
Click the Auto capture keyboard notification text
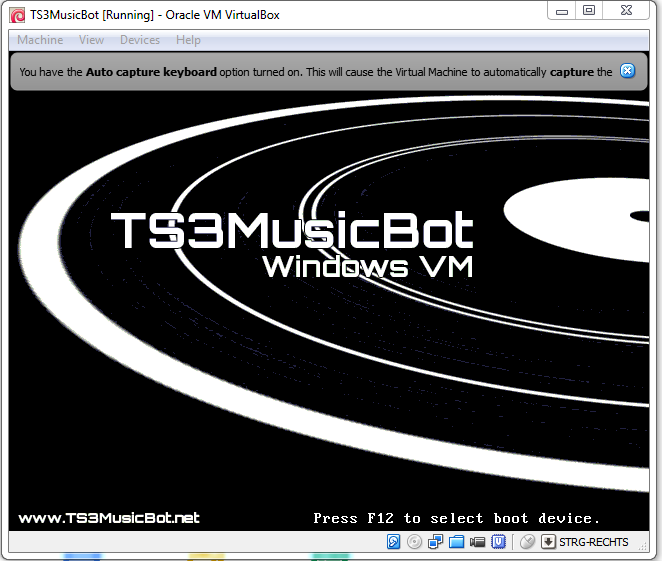coord(315,72)
